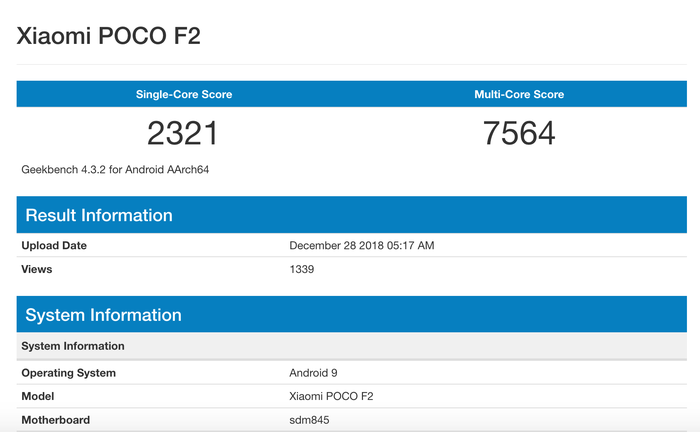Select the single-core value 2321

182,133
